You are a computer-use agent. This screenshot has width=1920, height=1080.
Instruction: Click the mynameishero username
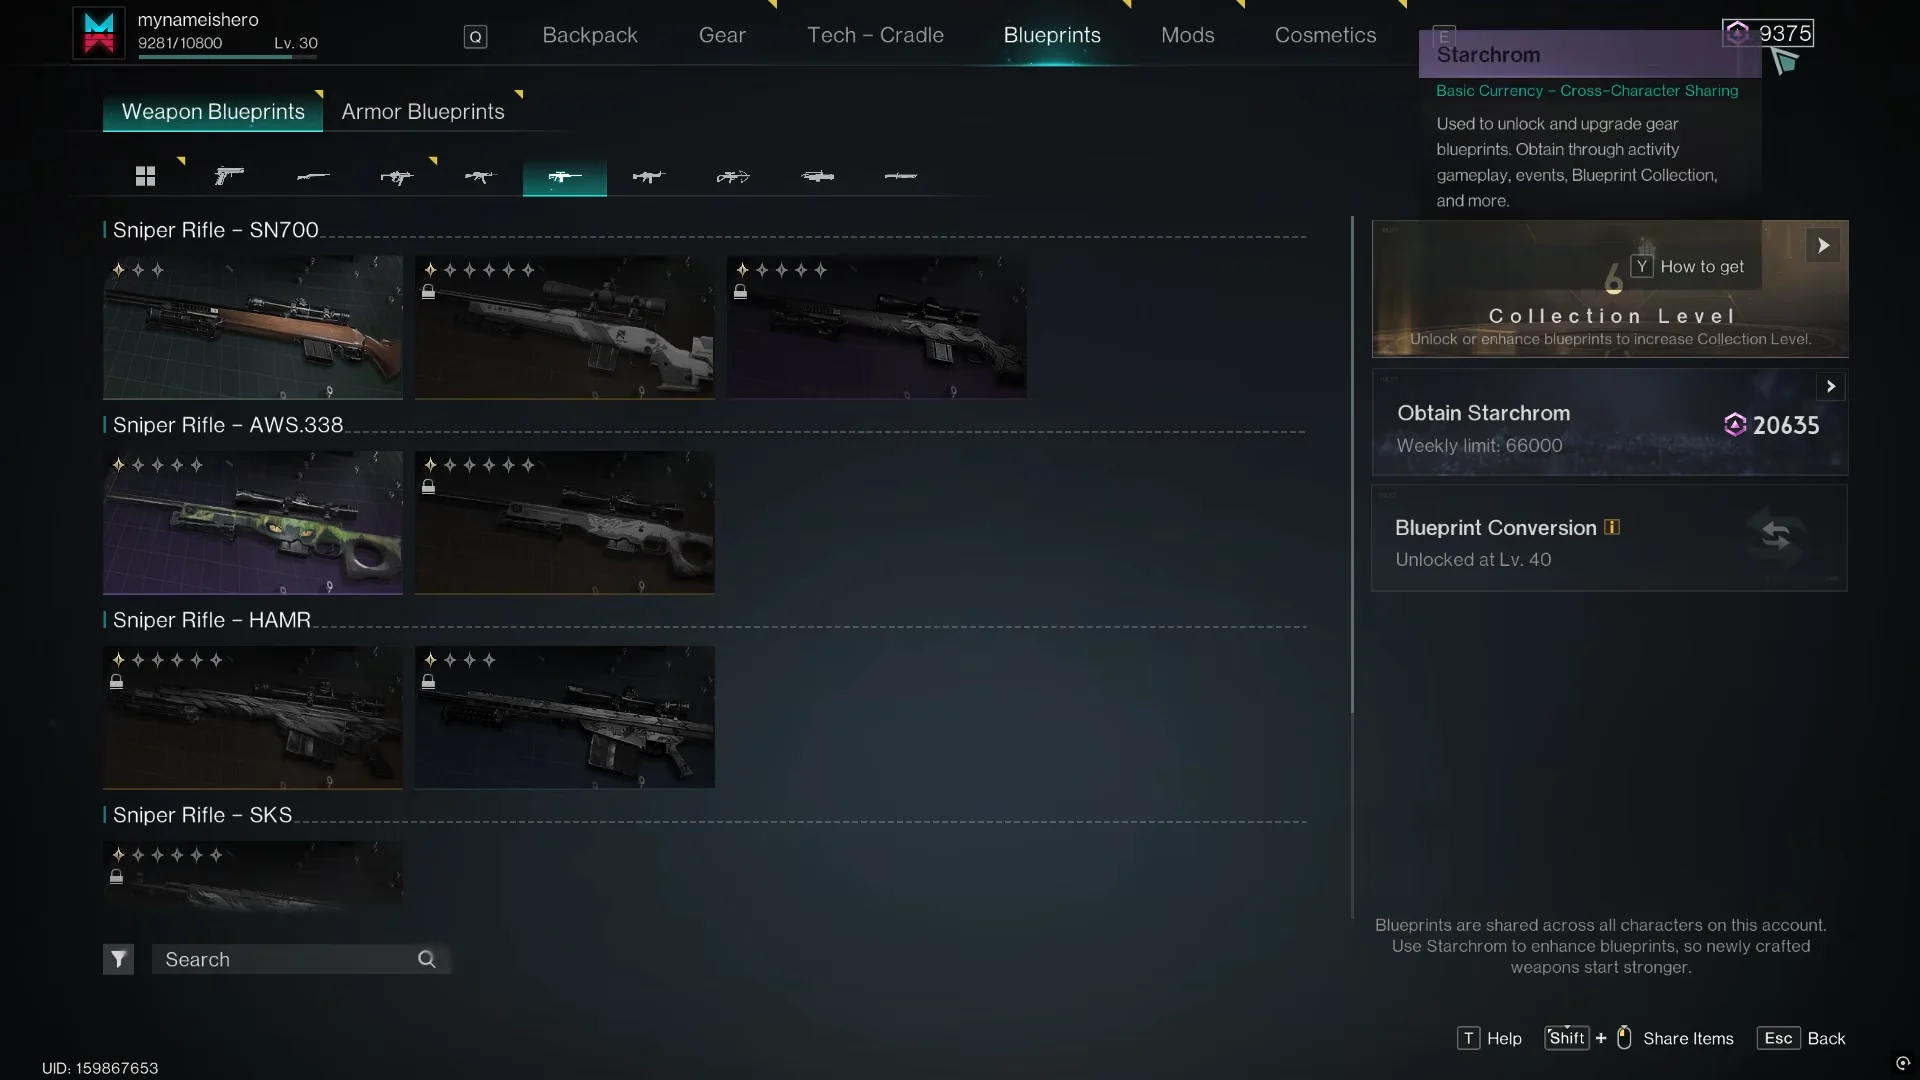(198, 19)
